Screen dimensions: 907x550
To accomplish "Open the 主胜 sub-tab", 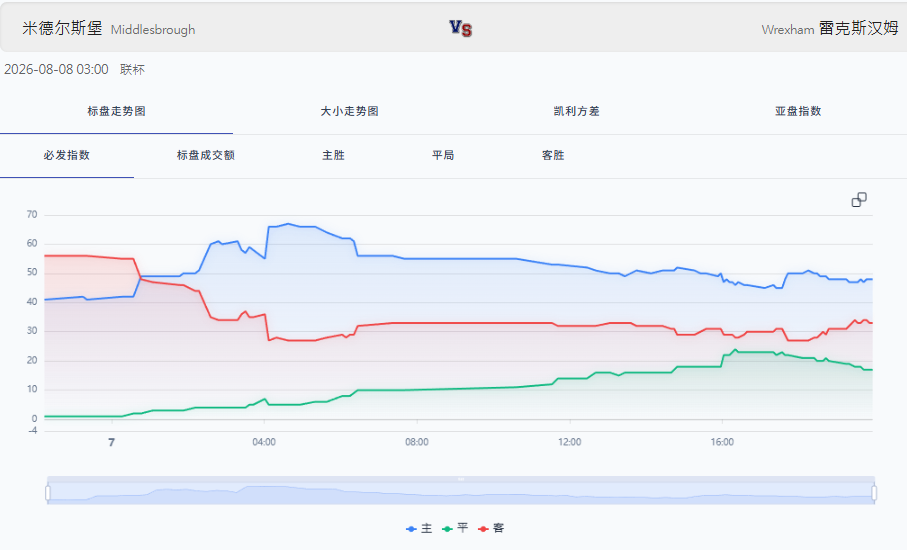I will (333, 155).
